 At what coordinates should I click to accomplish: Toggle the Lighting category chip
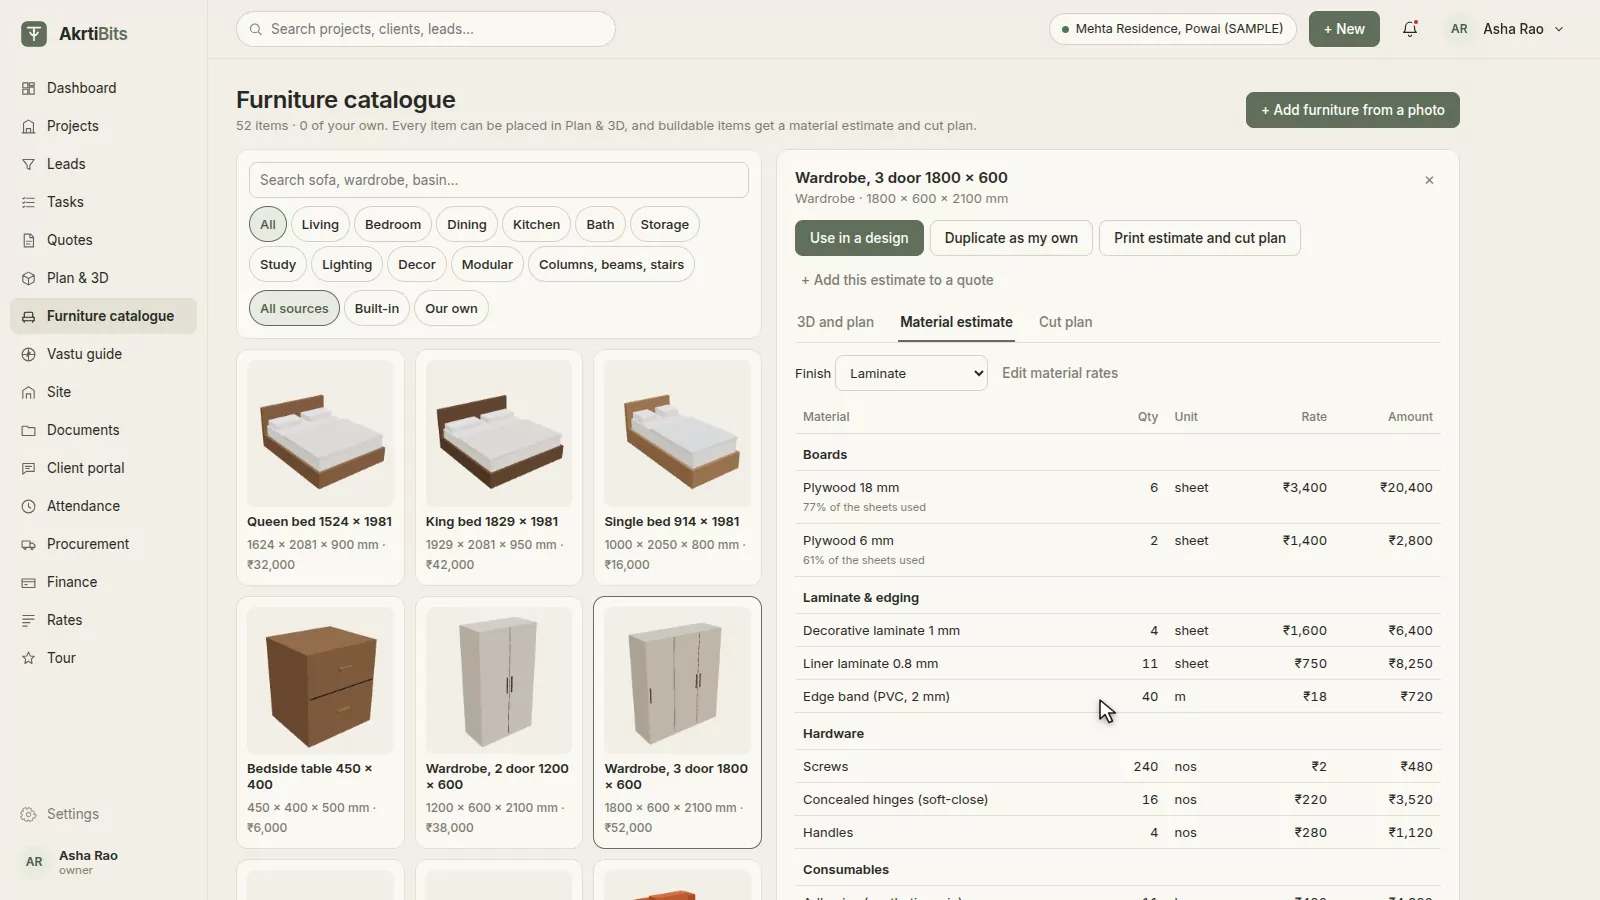point(347,264)
